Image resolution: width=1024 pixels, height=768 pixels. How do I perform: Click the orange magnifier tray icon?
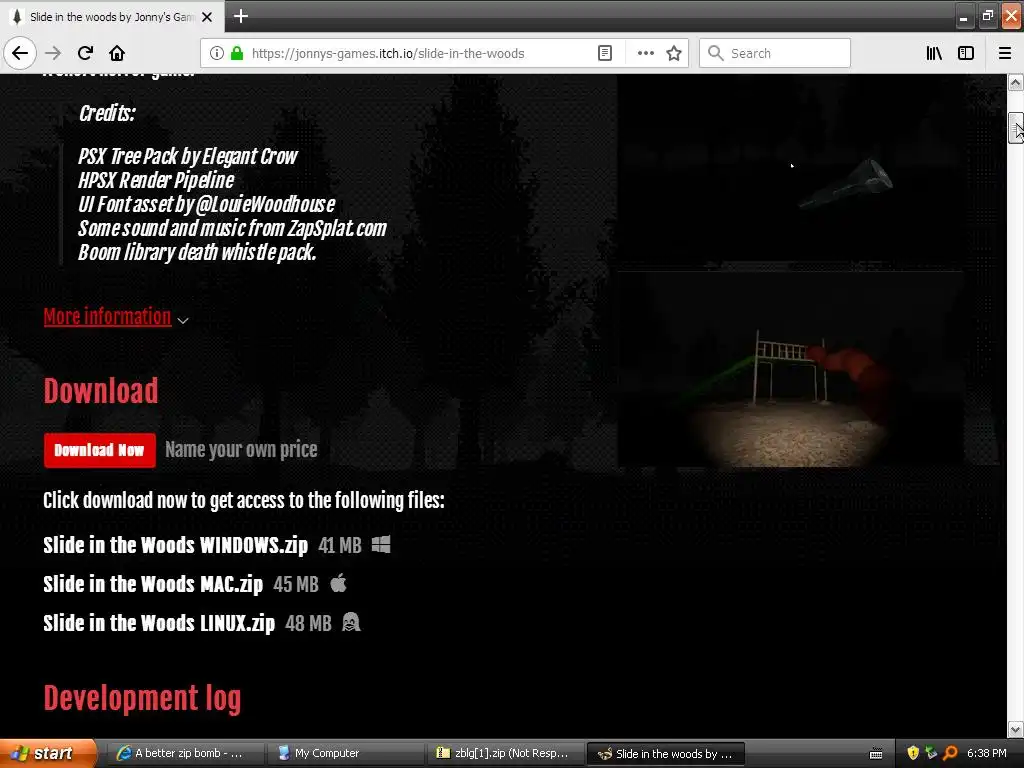[x=950, y=753]
